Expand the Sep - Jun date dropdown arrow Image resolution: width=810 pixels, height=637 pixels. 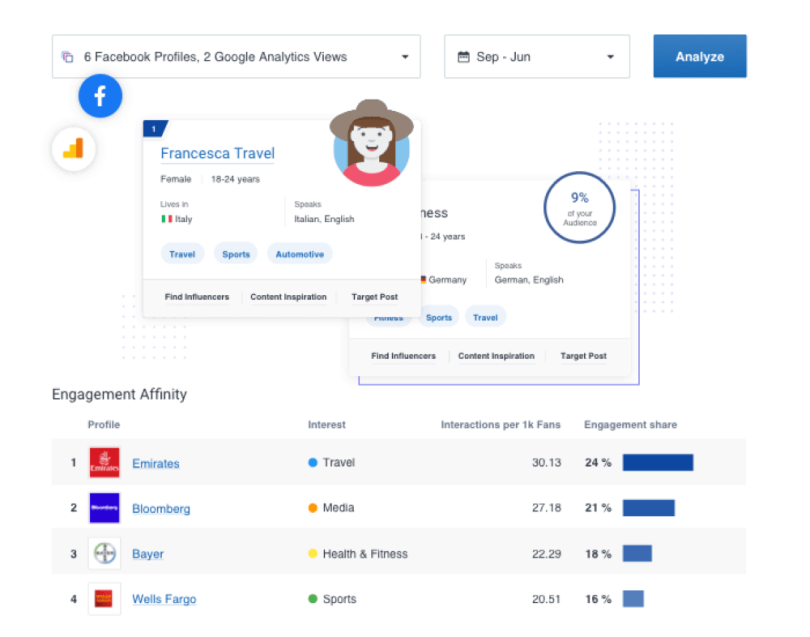tap(611, 57)
